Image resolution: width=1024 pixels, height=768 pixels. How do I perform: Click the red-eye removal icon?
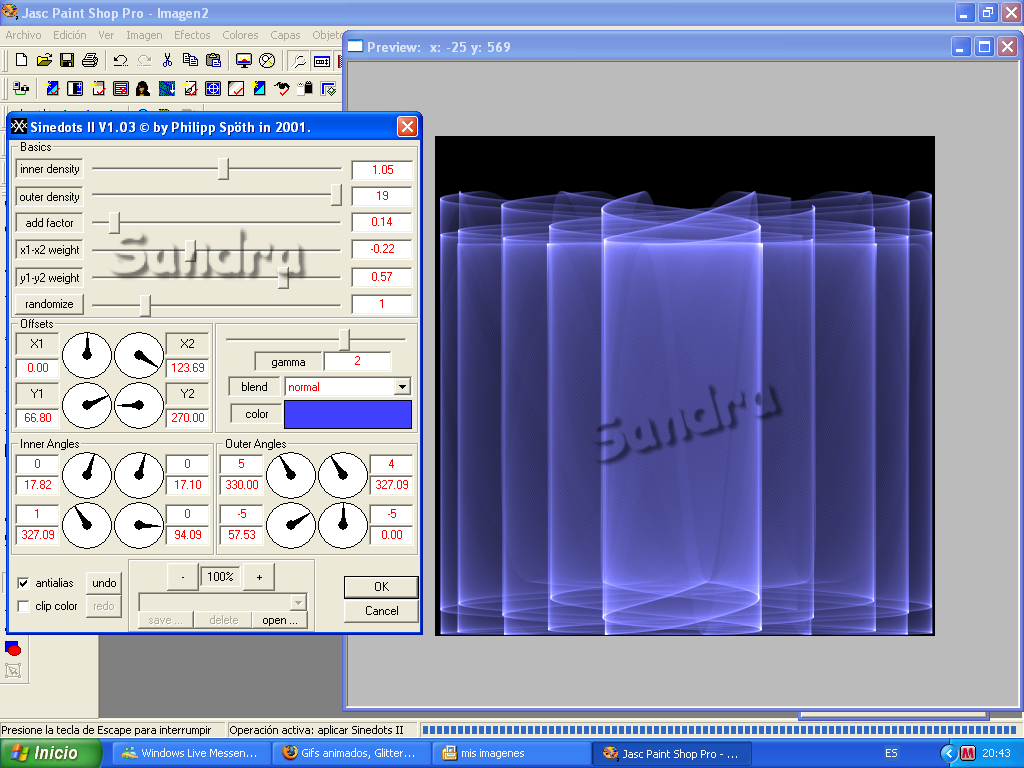(x=282, y=88)
